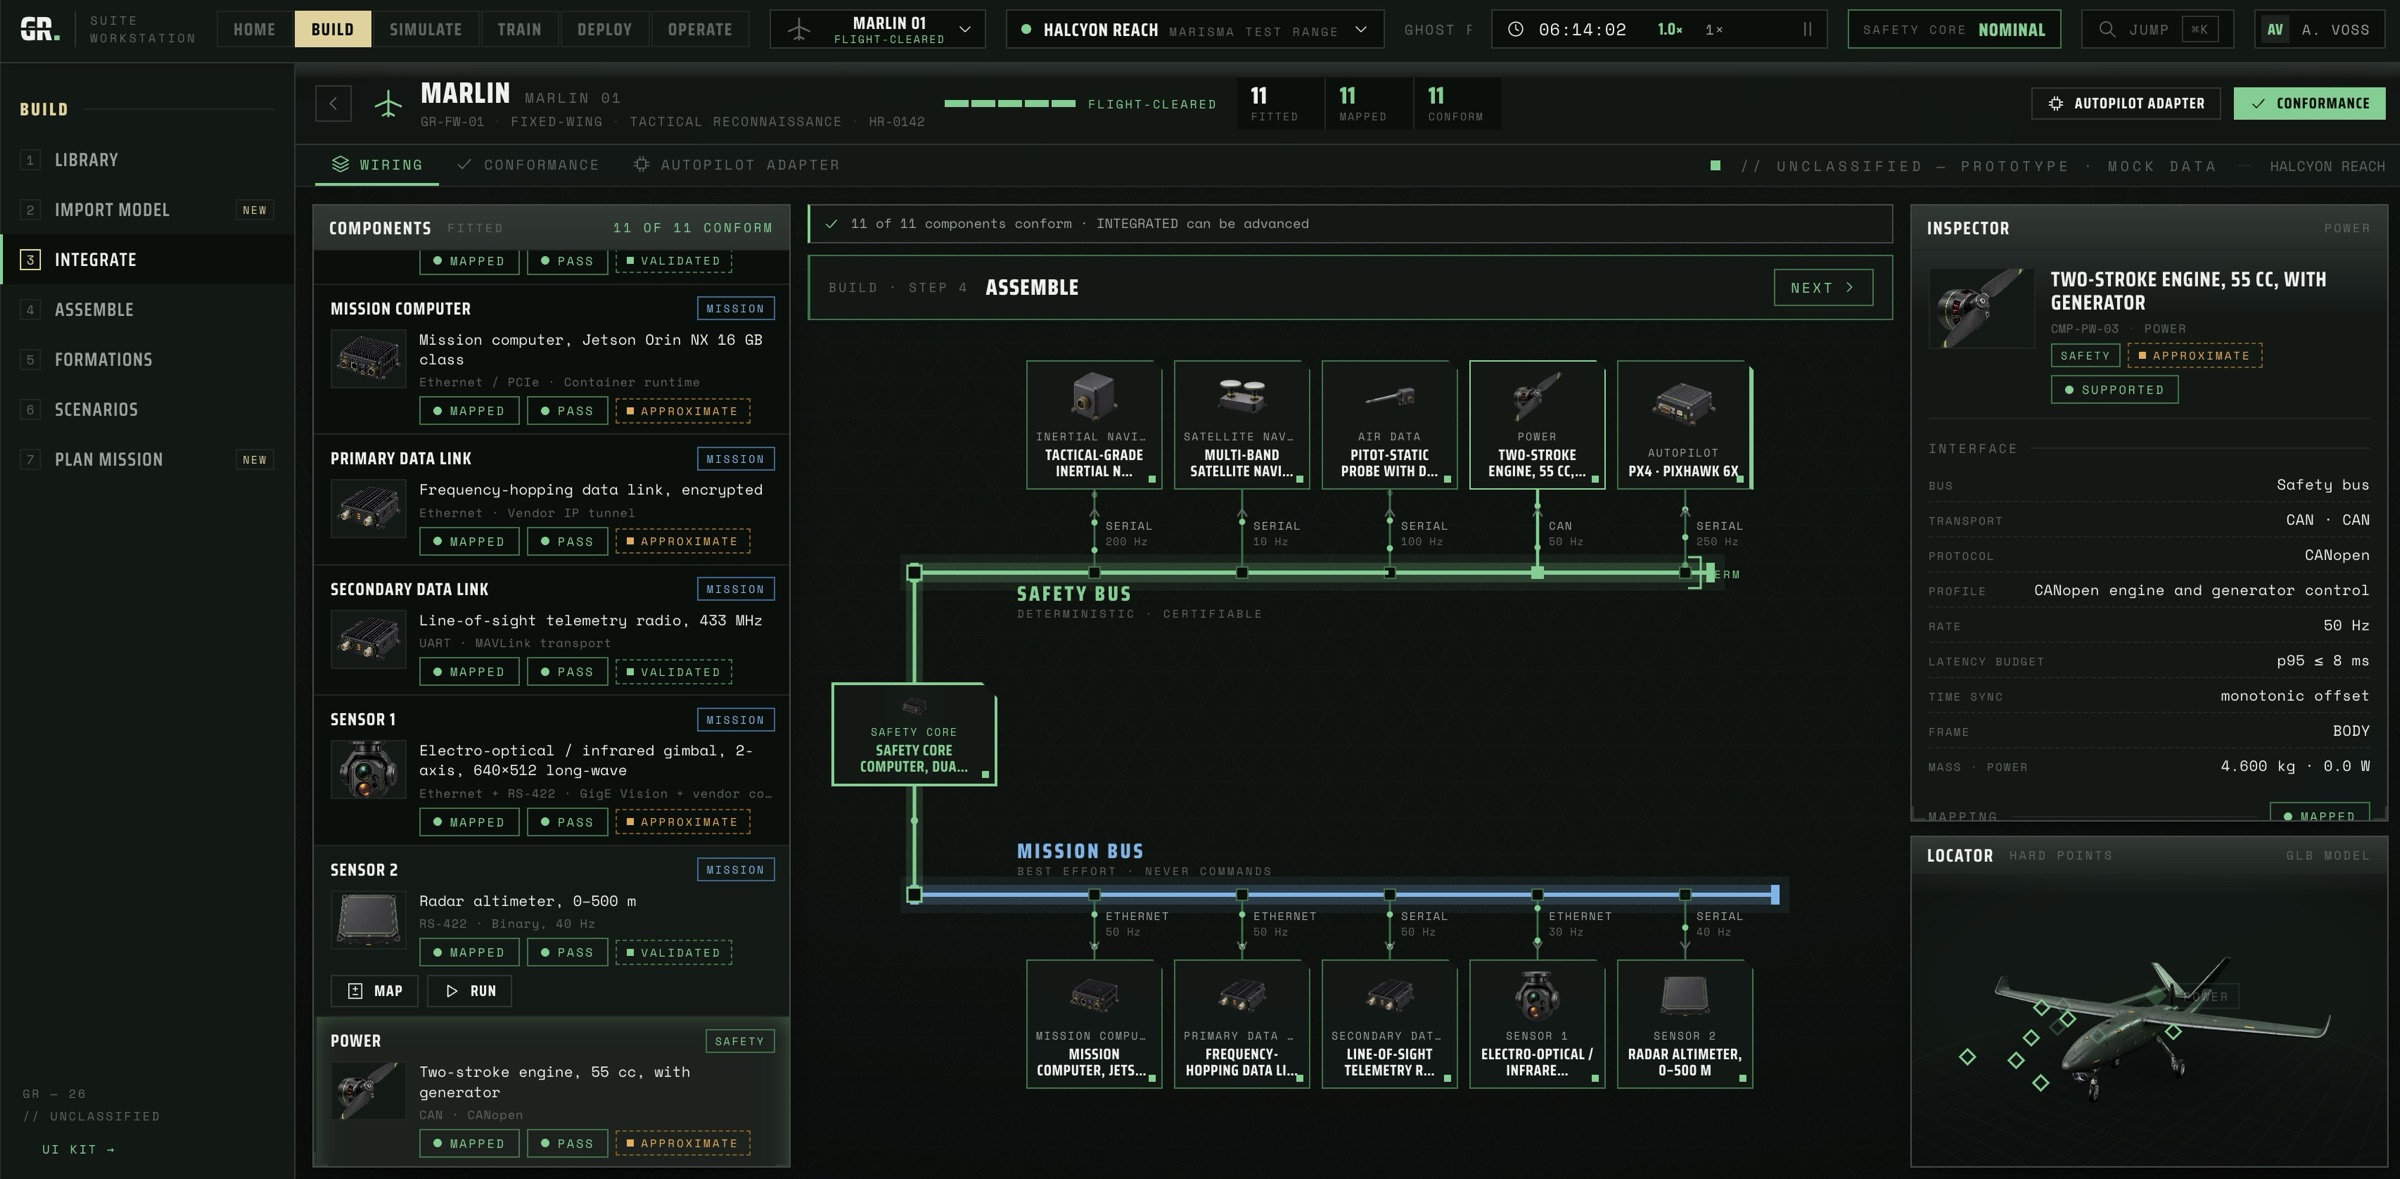
Task: Click the green CONFORMANCE button
Action: (x=2309, y=103)
